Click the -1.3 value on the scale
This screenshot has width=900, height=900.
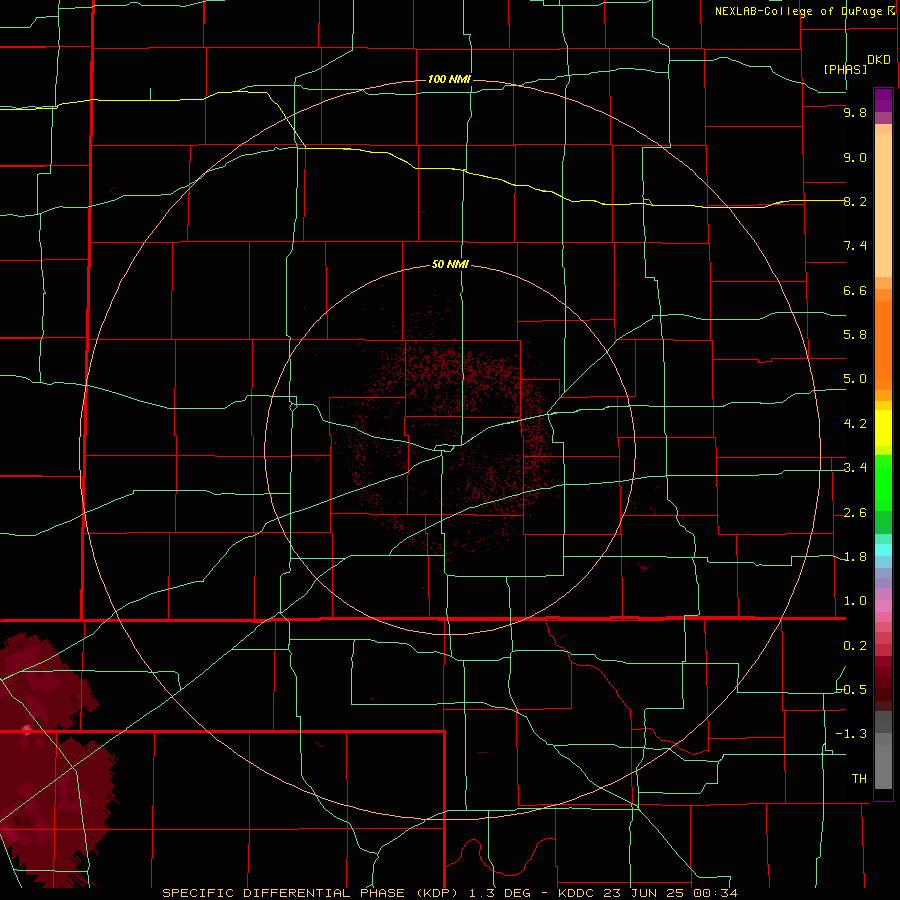point(852,734)
